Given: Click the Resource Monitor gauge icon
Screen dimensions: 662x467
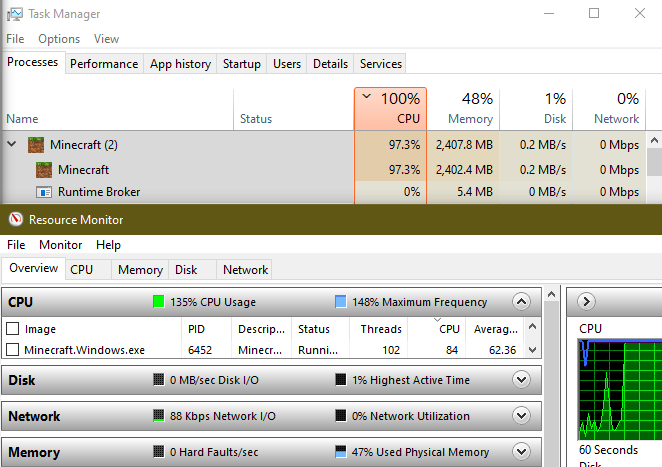Looking at the screenshot, I should coord(16,219).
